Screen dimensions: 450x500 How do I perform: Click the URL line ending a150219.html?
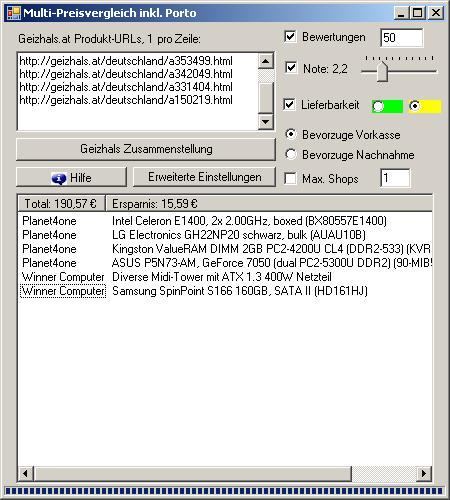[126, 100]
